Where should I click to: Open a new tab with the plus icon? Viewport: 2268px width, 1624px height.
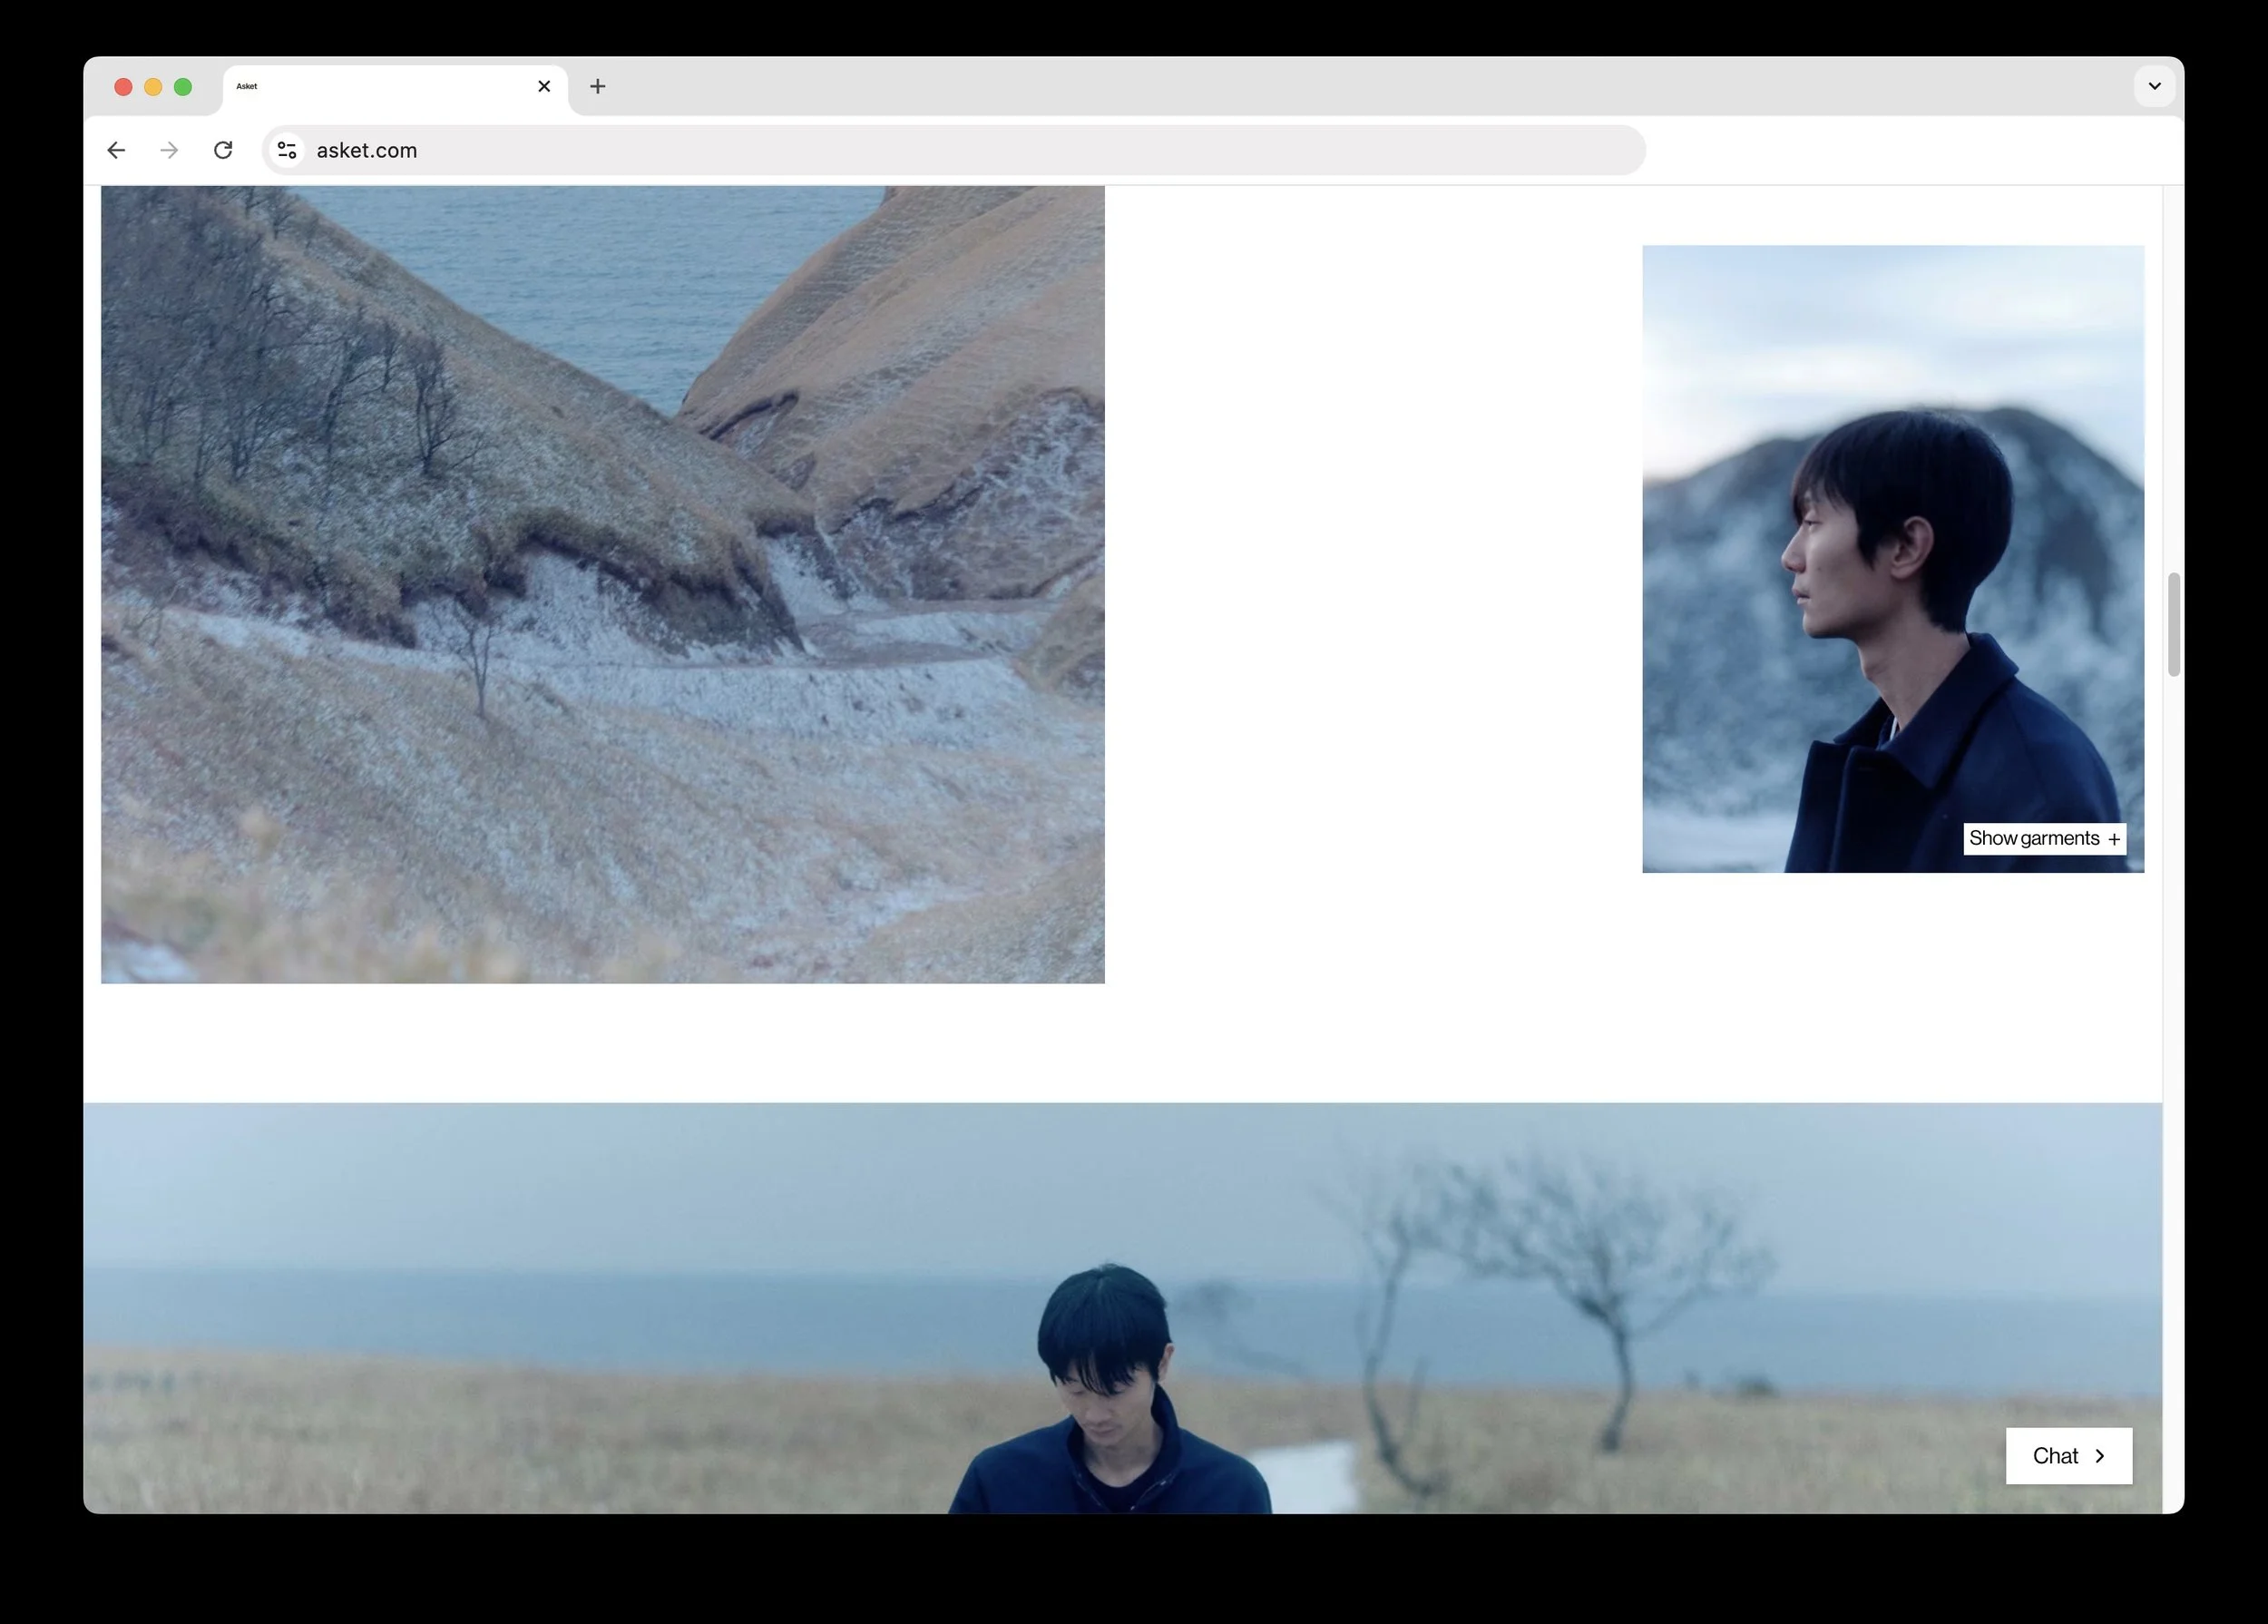click(x=597, y=86)
